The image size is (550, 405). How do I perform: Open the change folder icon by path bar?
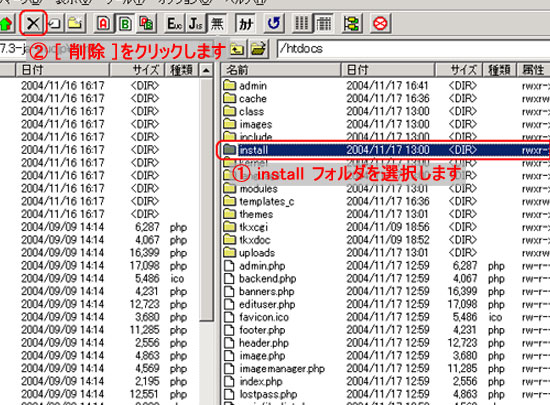click(x=259, y=49)
